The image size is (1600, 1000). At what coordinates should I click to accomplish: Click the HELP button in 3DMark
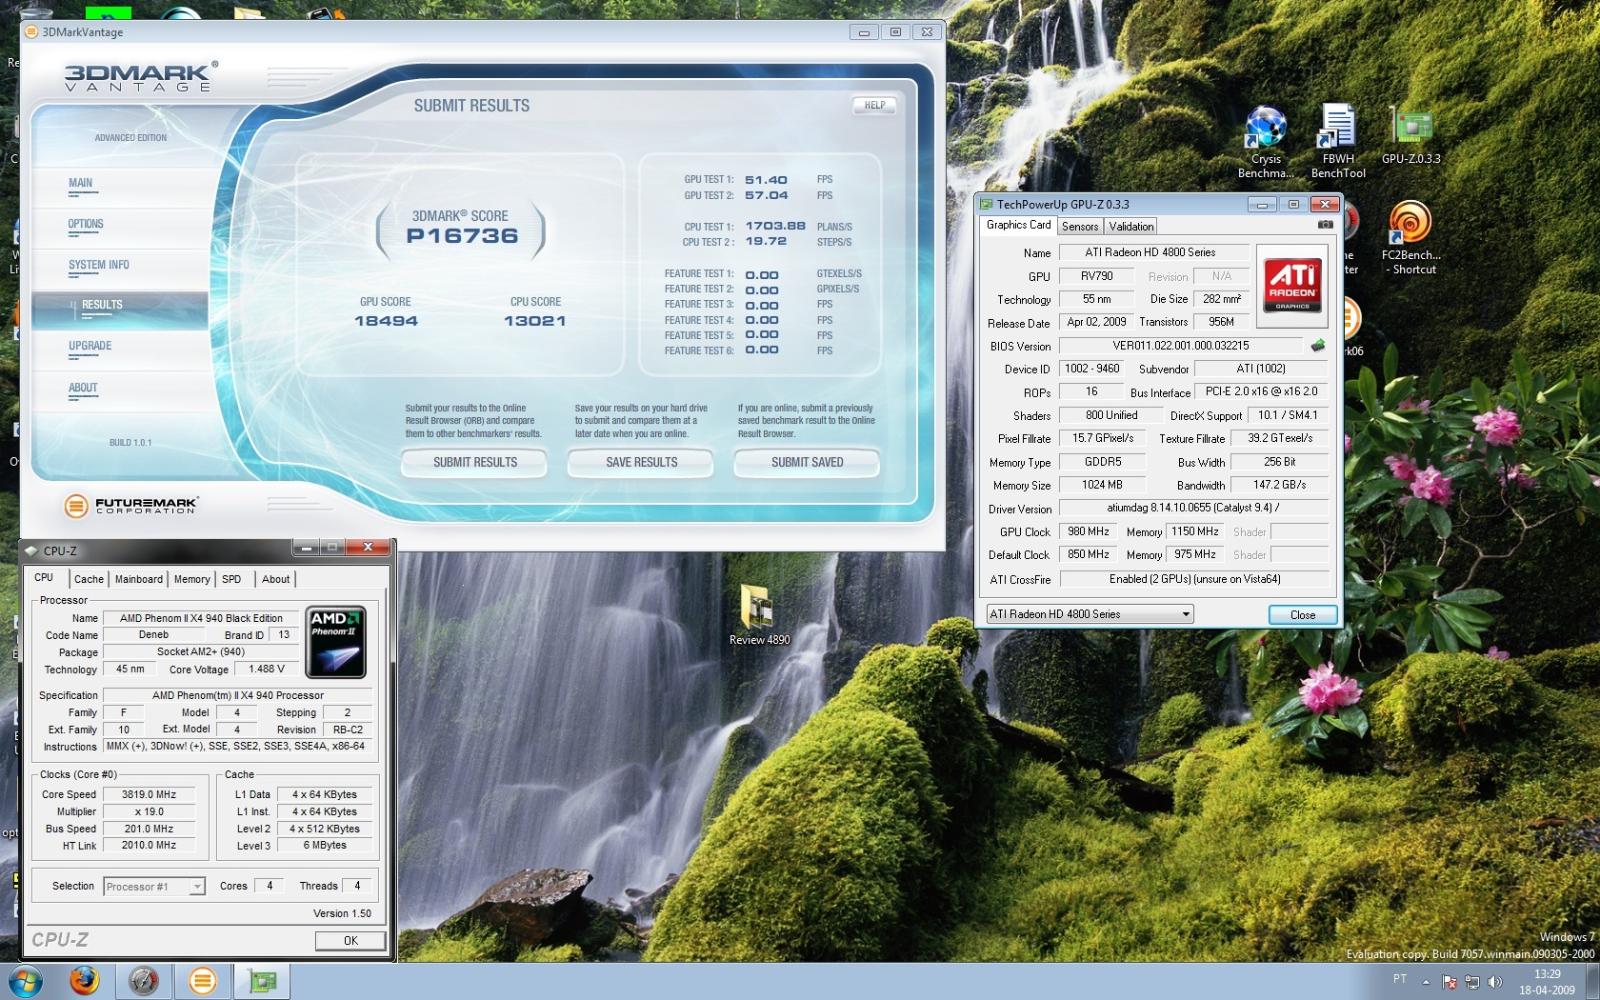tap(875, 105)
